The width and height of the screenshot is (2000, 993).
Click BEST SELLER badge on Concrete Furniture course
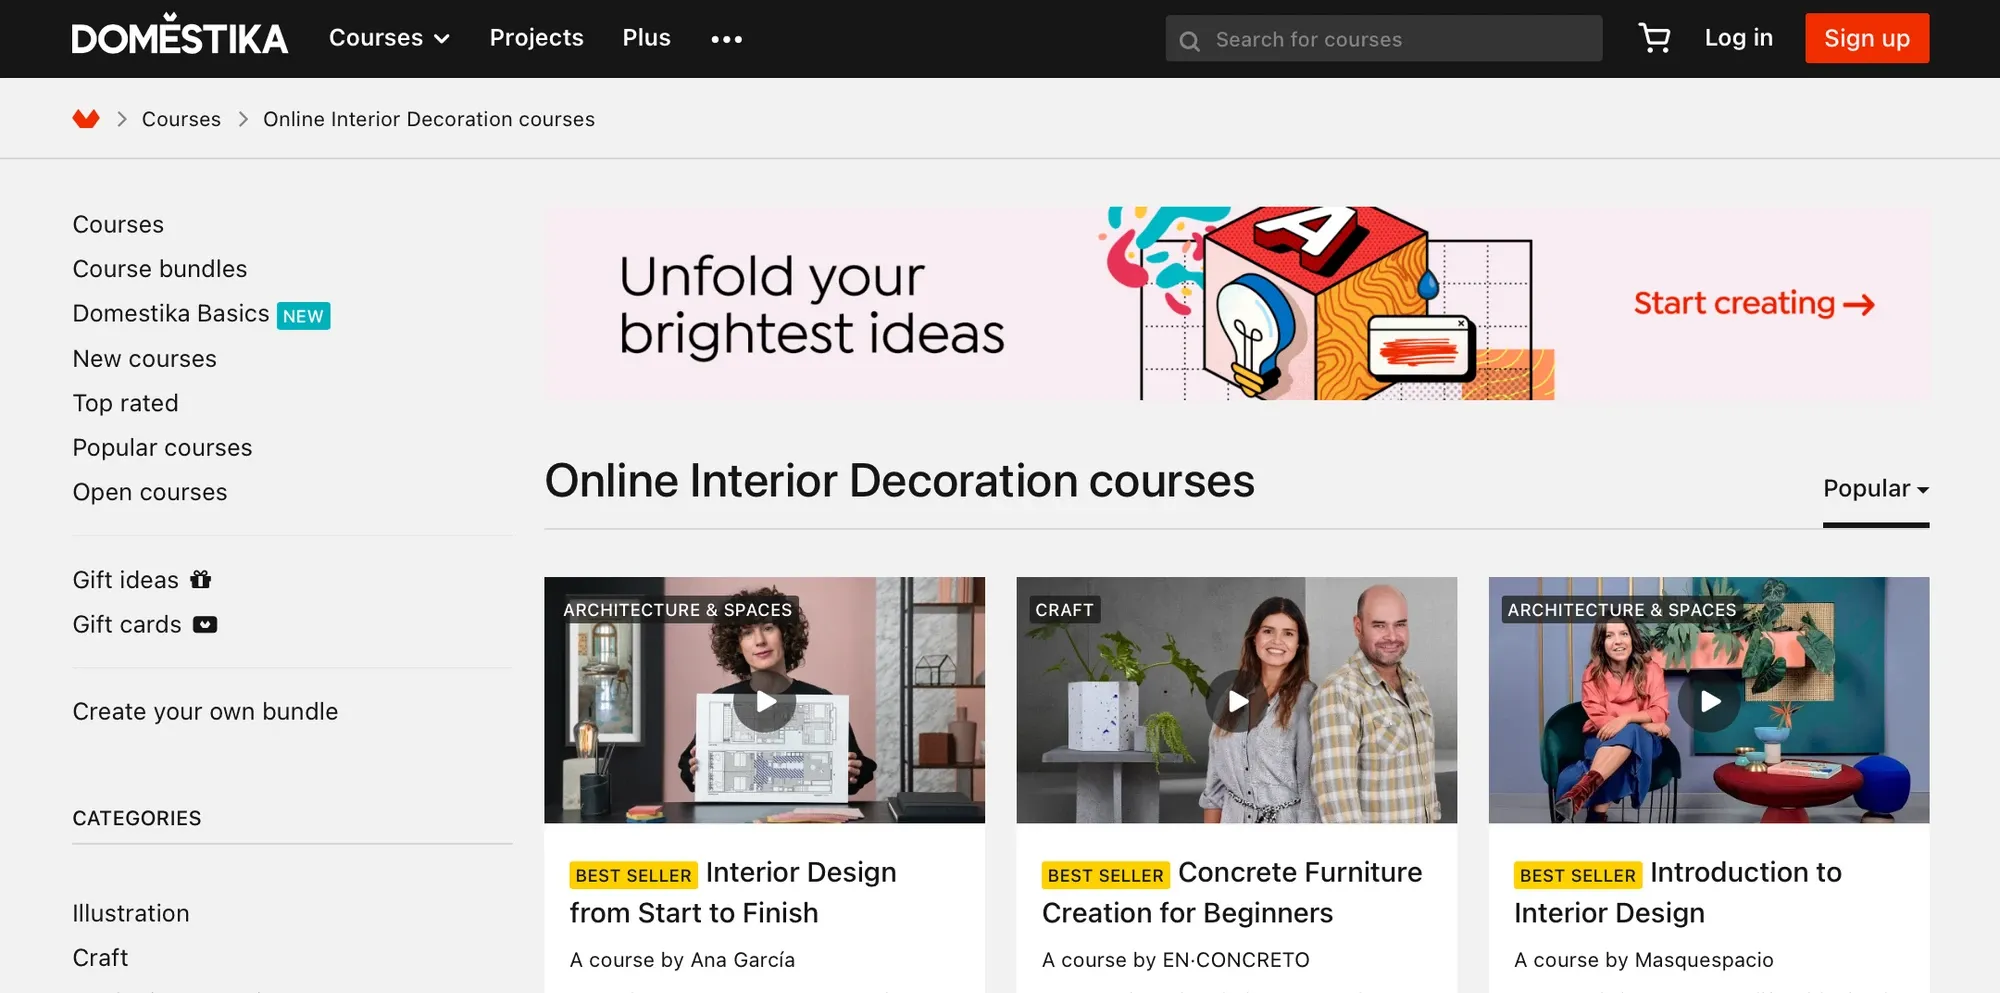[x=1105, y=875]
